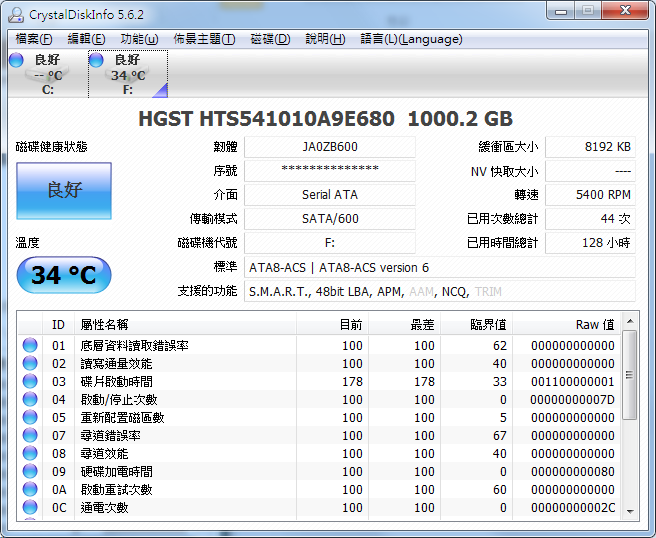Screen dimensions: 656x538
Task: Click status orb for attribute 0C 通電次數
Action: tap(30, 508)
